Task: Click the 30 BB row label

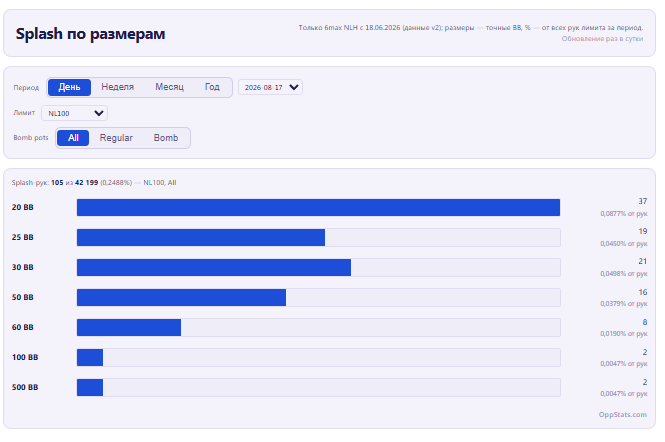Action: [22, 268]
